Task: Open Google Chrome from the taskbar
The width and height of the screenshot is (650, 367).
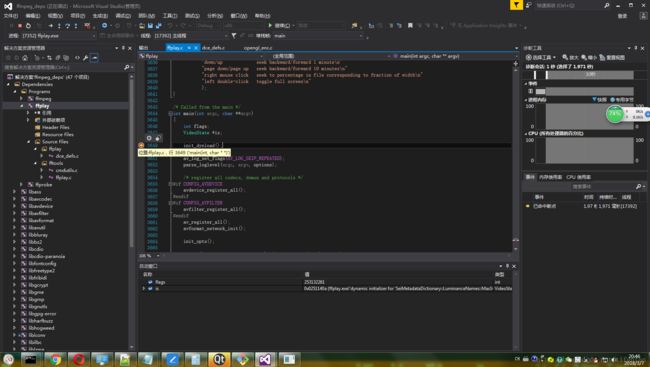Action: pyautogui.click(x=55, y=359)
